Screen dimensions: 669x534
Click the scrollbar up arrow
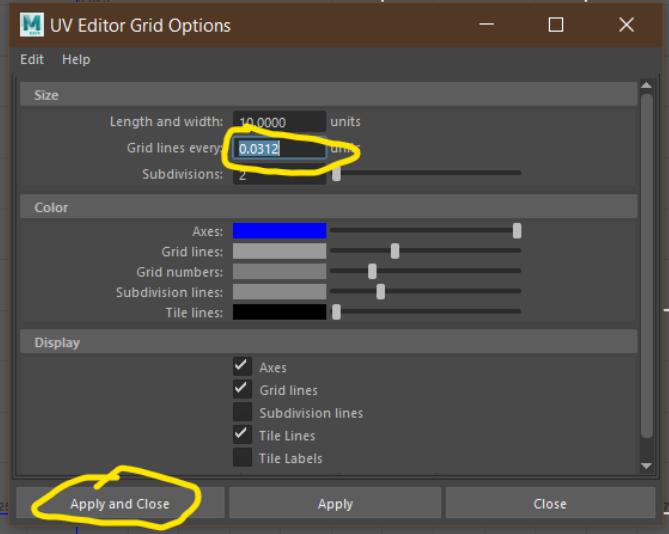(x=646, y=85)
